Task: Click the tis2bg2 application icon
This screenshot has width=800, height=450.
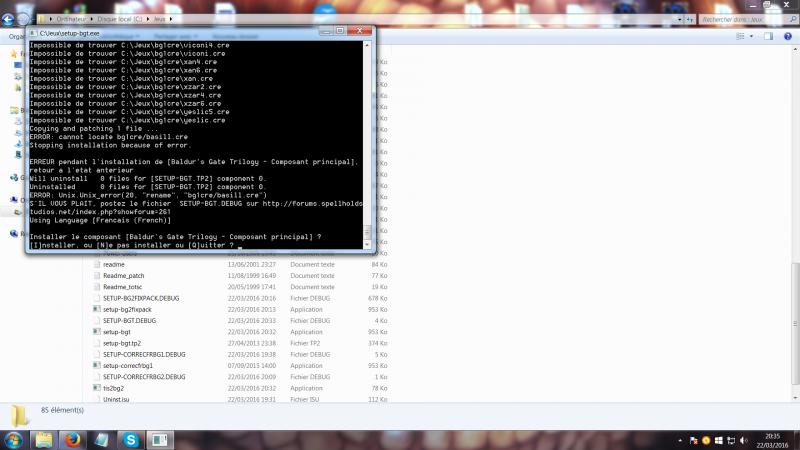Action: [96, 388]
